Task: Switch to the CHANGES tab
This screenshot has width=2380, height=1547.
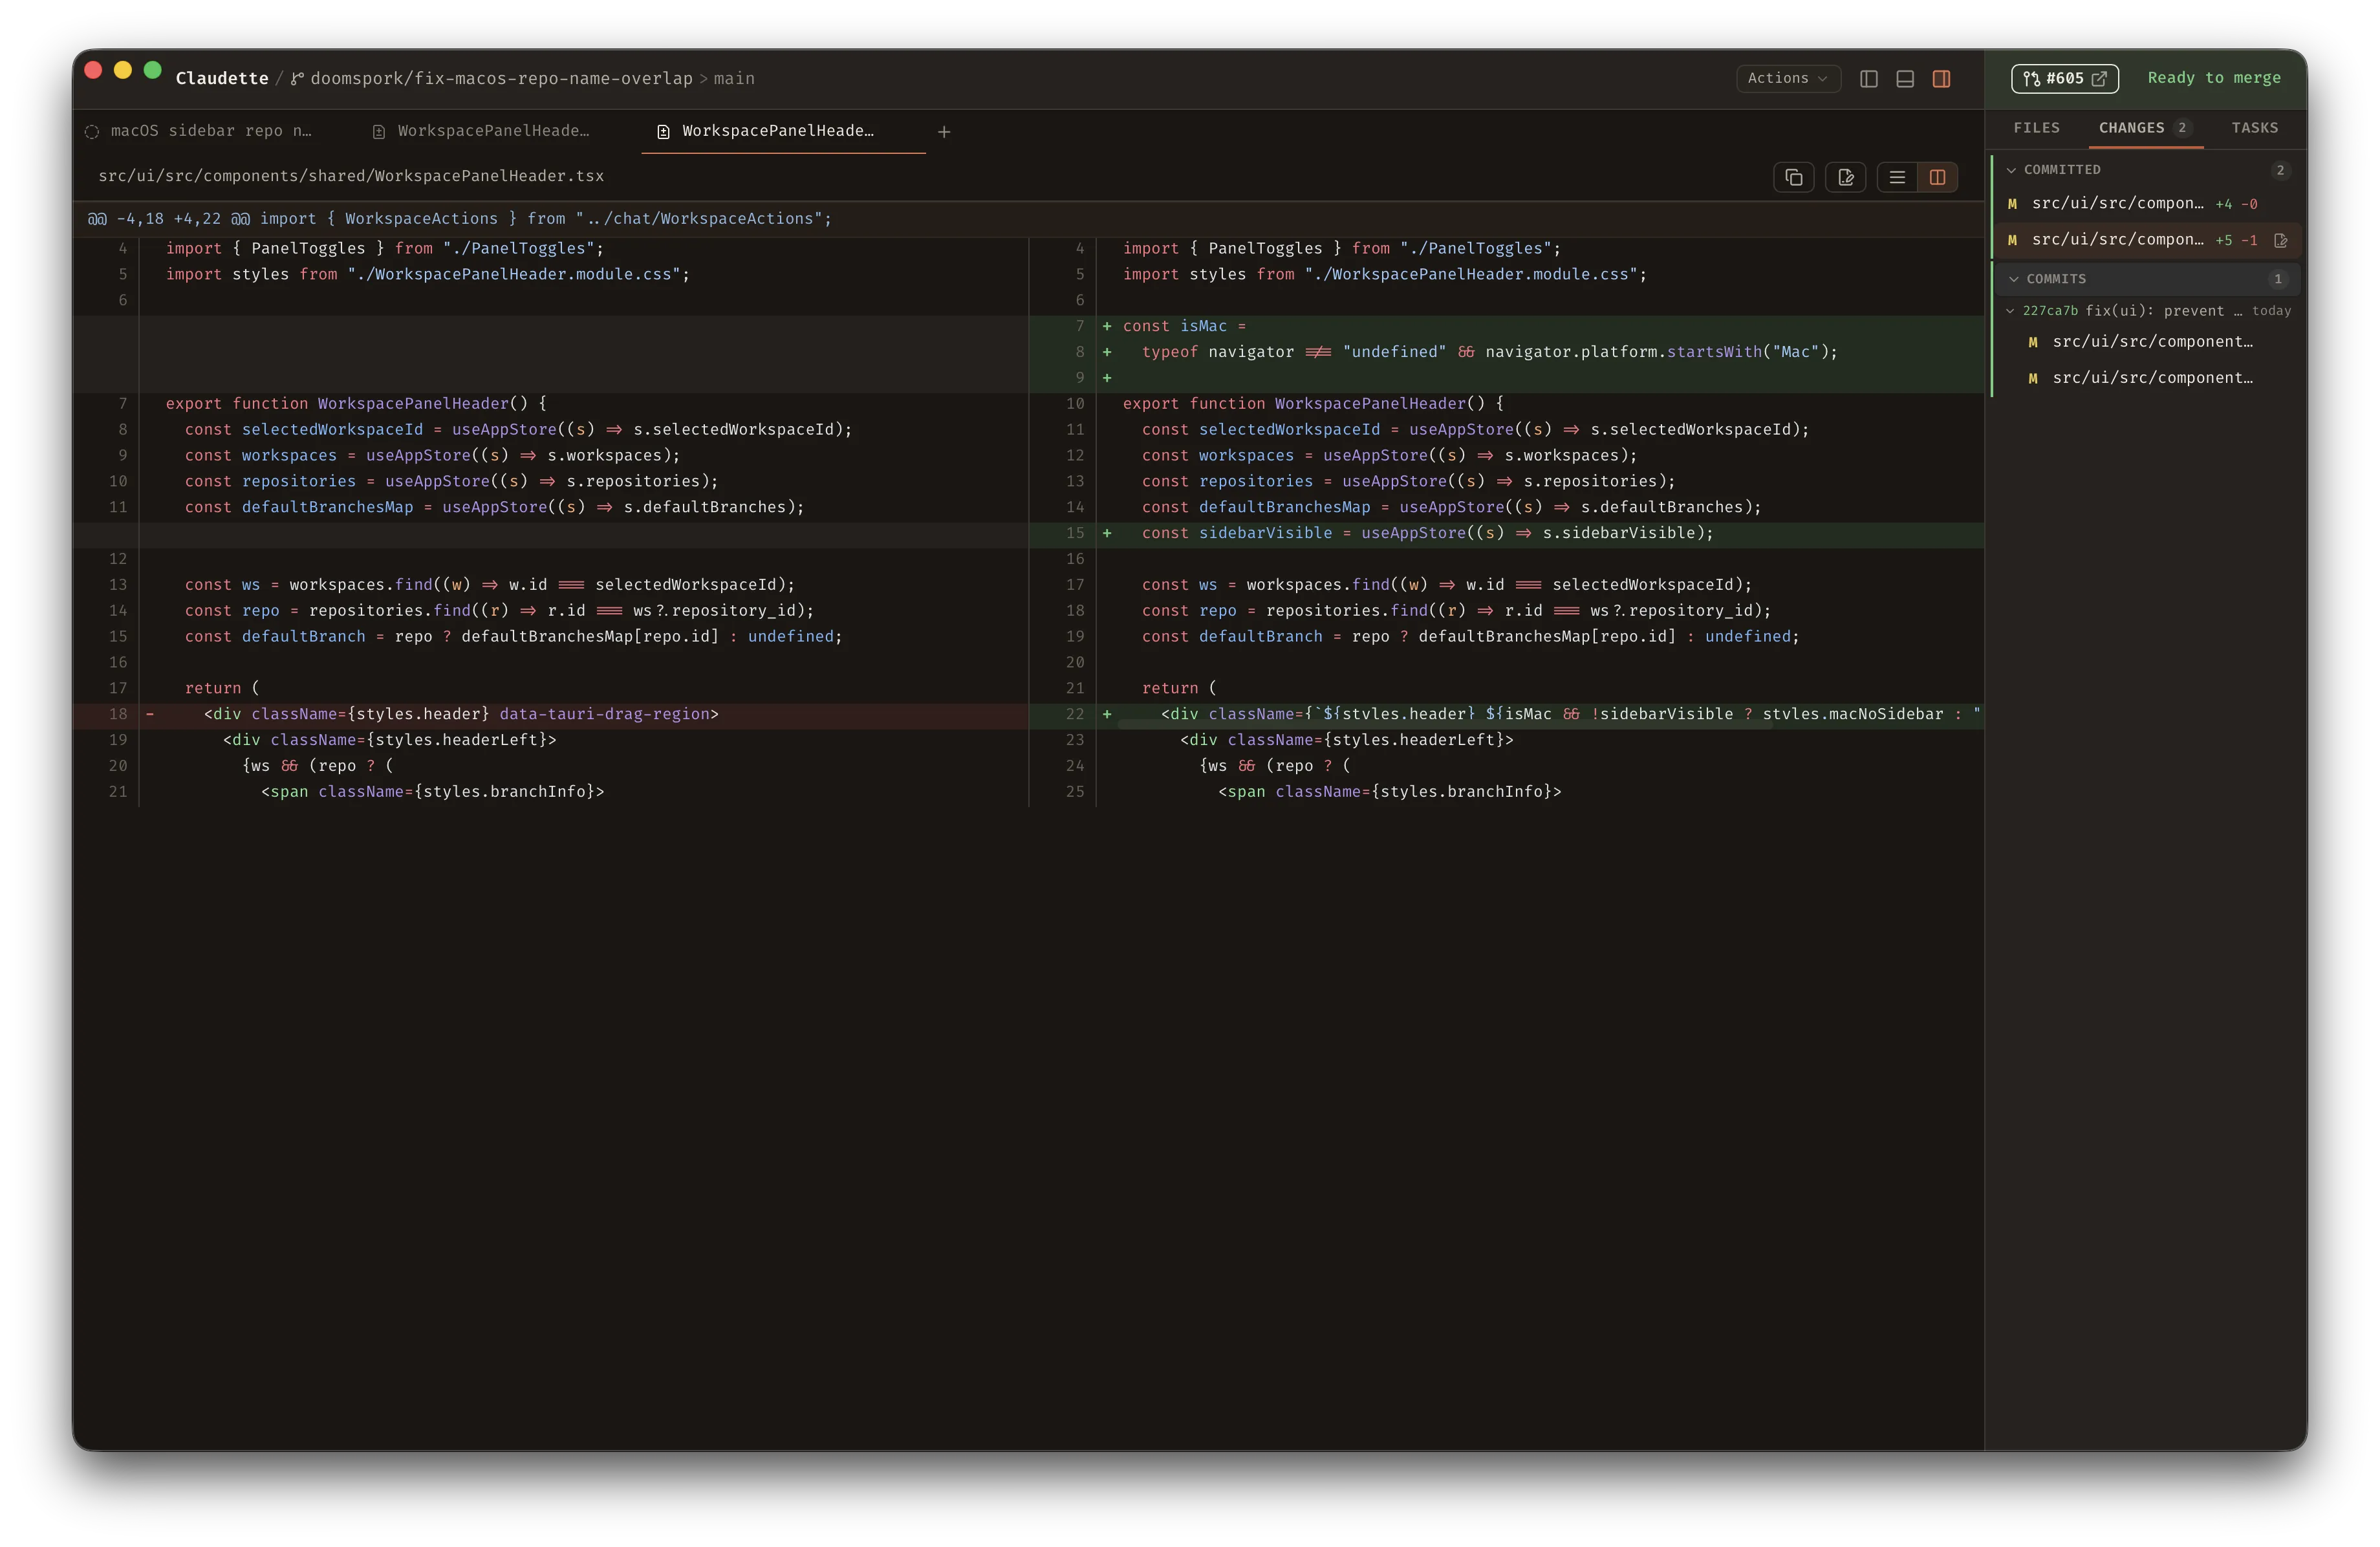Action: pos(2145,128)
